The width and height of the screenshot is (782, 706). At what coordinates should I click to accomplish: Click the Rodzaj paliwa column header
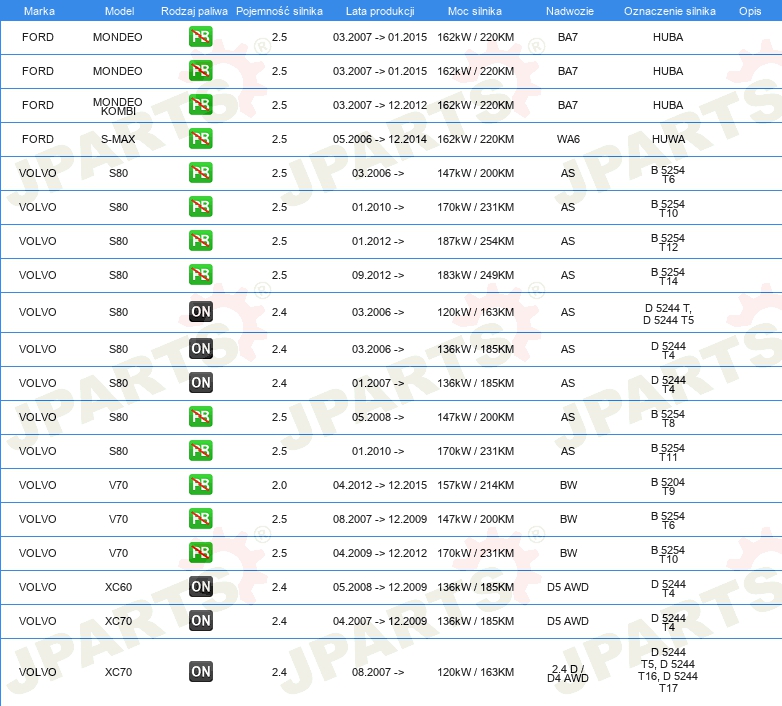(194, 11)
